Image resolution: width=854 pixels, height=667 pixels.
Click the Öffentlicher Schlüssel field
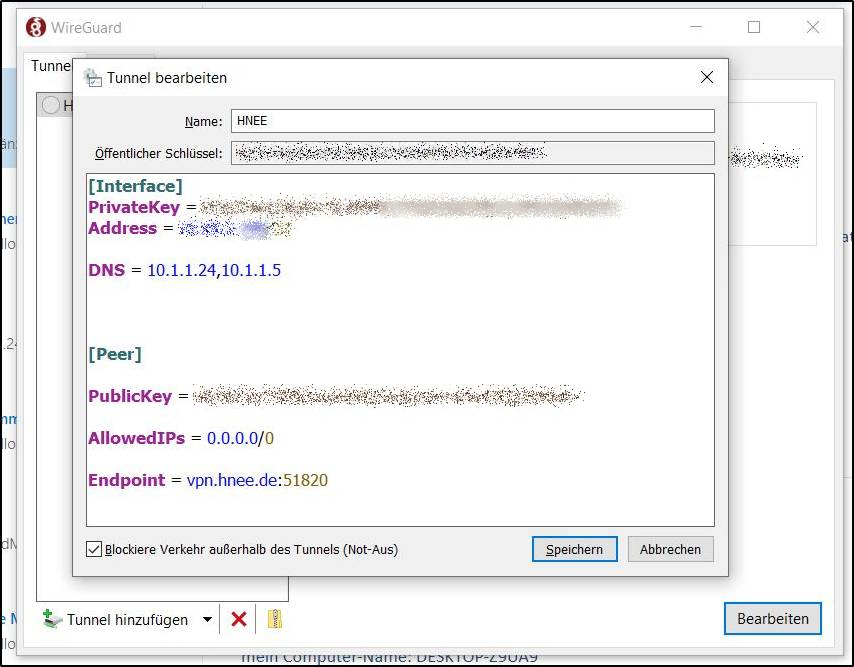(472, 153)
